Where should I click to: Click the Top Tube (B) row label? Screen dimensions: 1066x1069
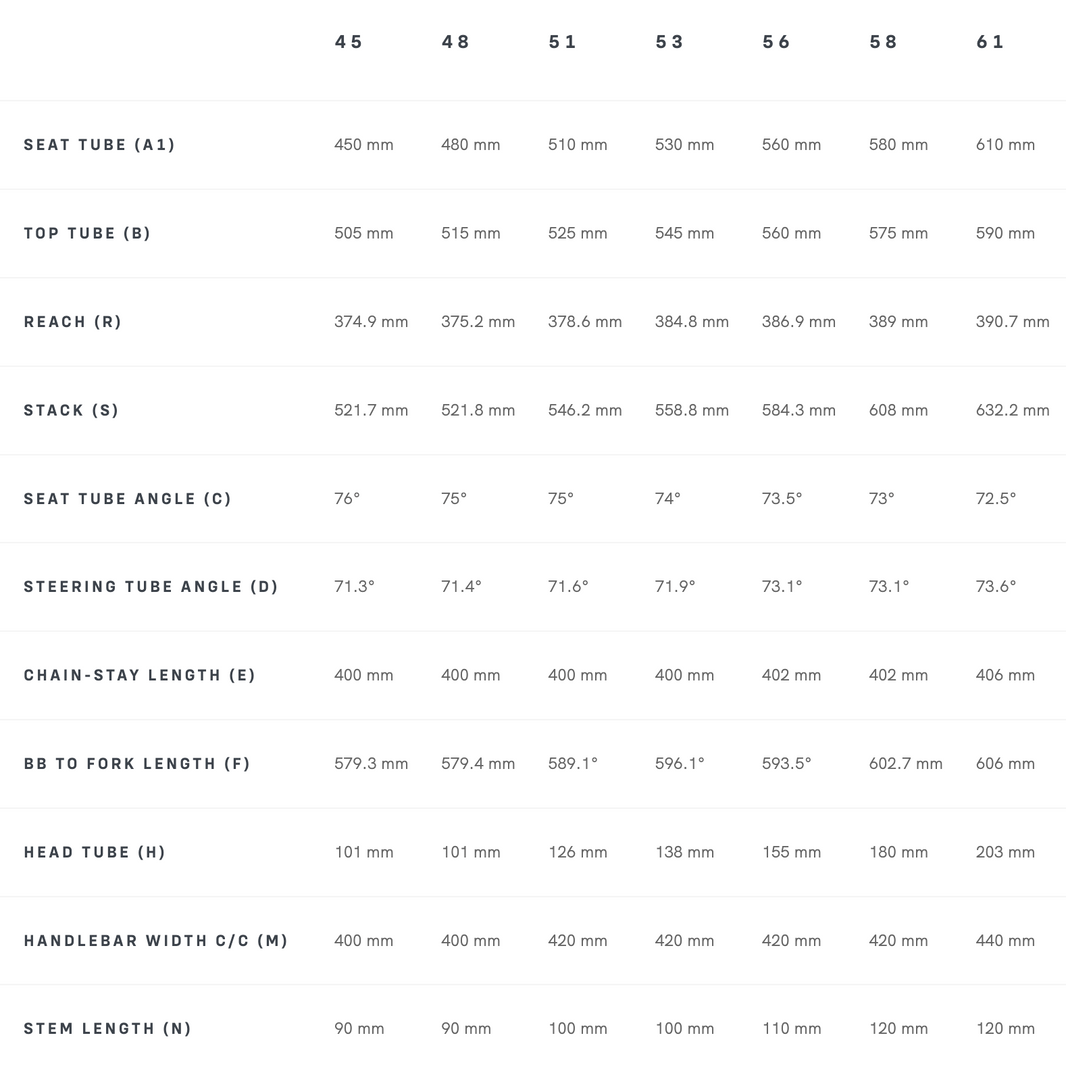click(x=87, y=233)
